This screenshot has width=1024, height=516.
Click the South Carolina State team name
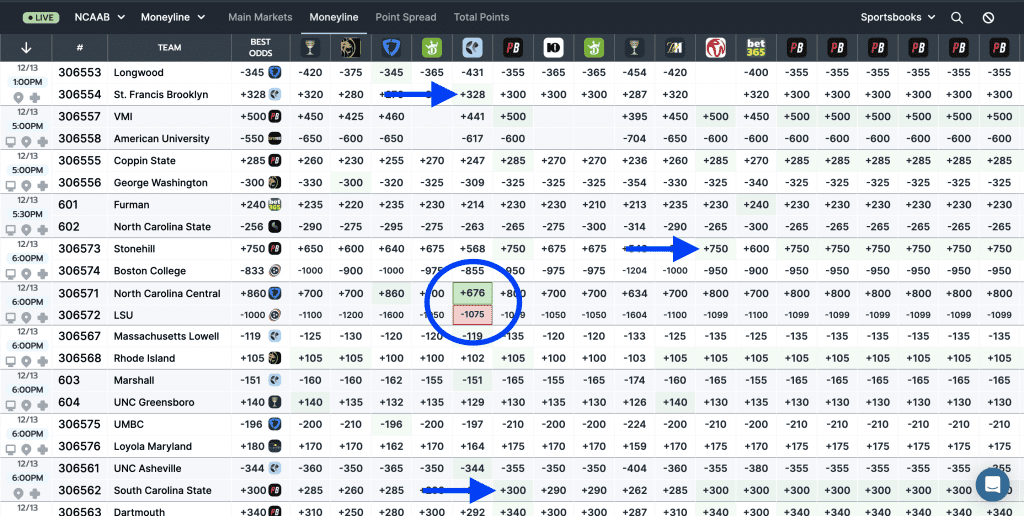tap(163, 491)
